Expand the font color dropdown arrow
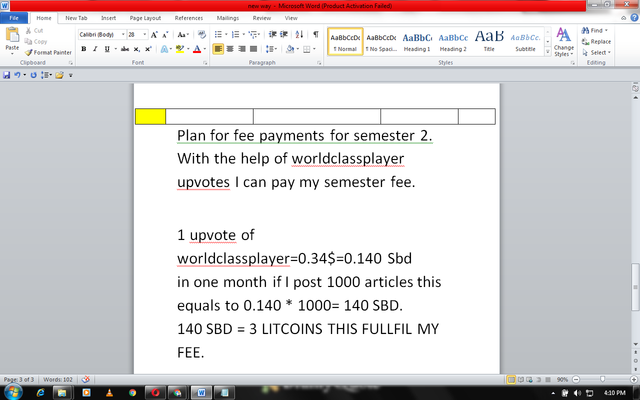The image size is (640, 400). pyautogui.click(x=204, y=49)
